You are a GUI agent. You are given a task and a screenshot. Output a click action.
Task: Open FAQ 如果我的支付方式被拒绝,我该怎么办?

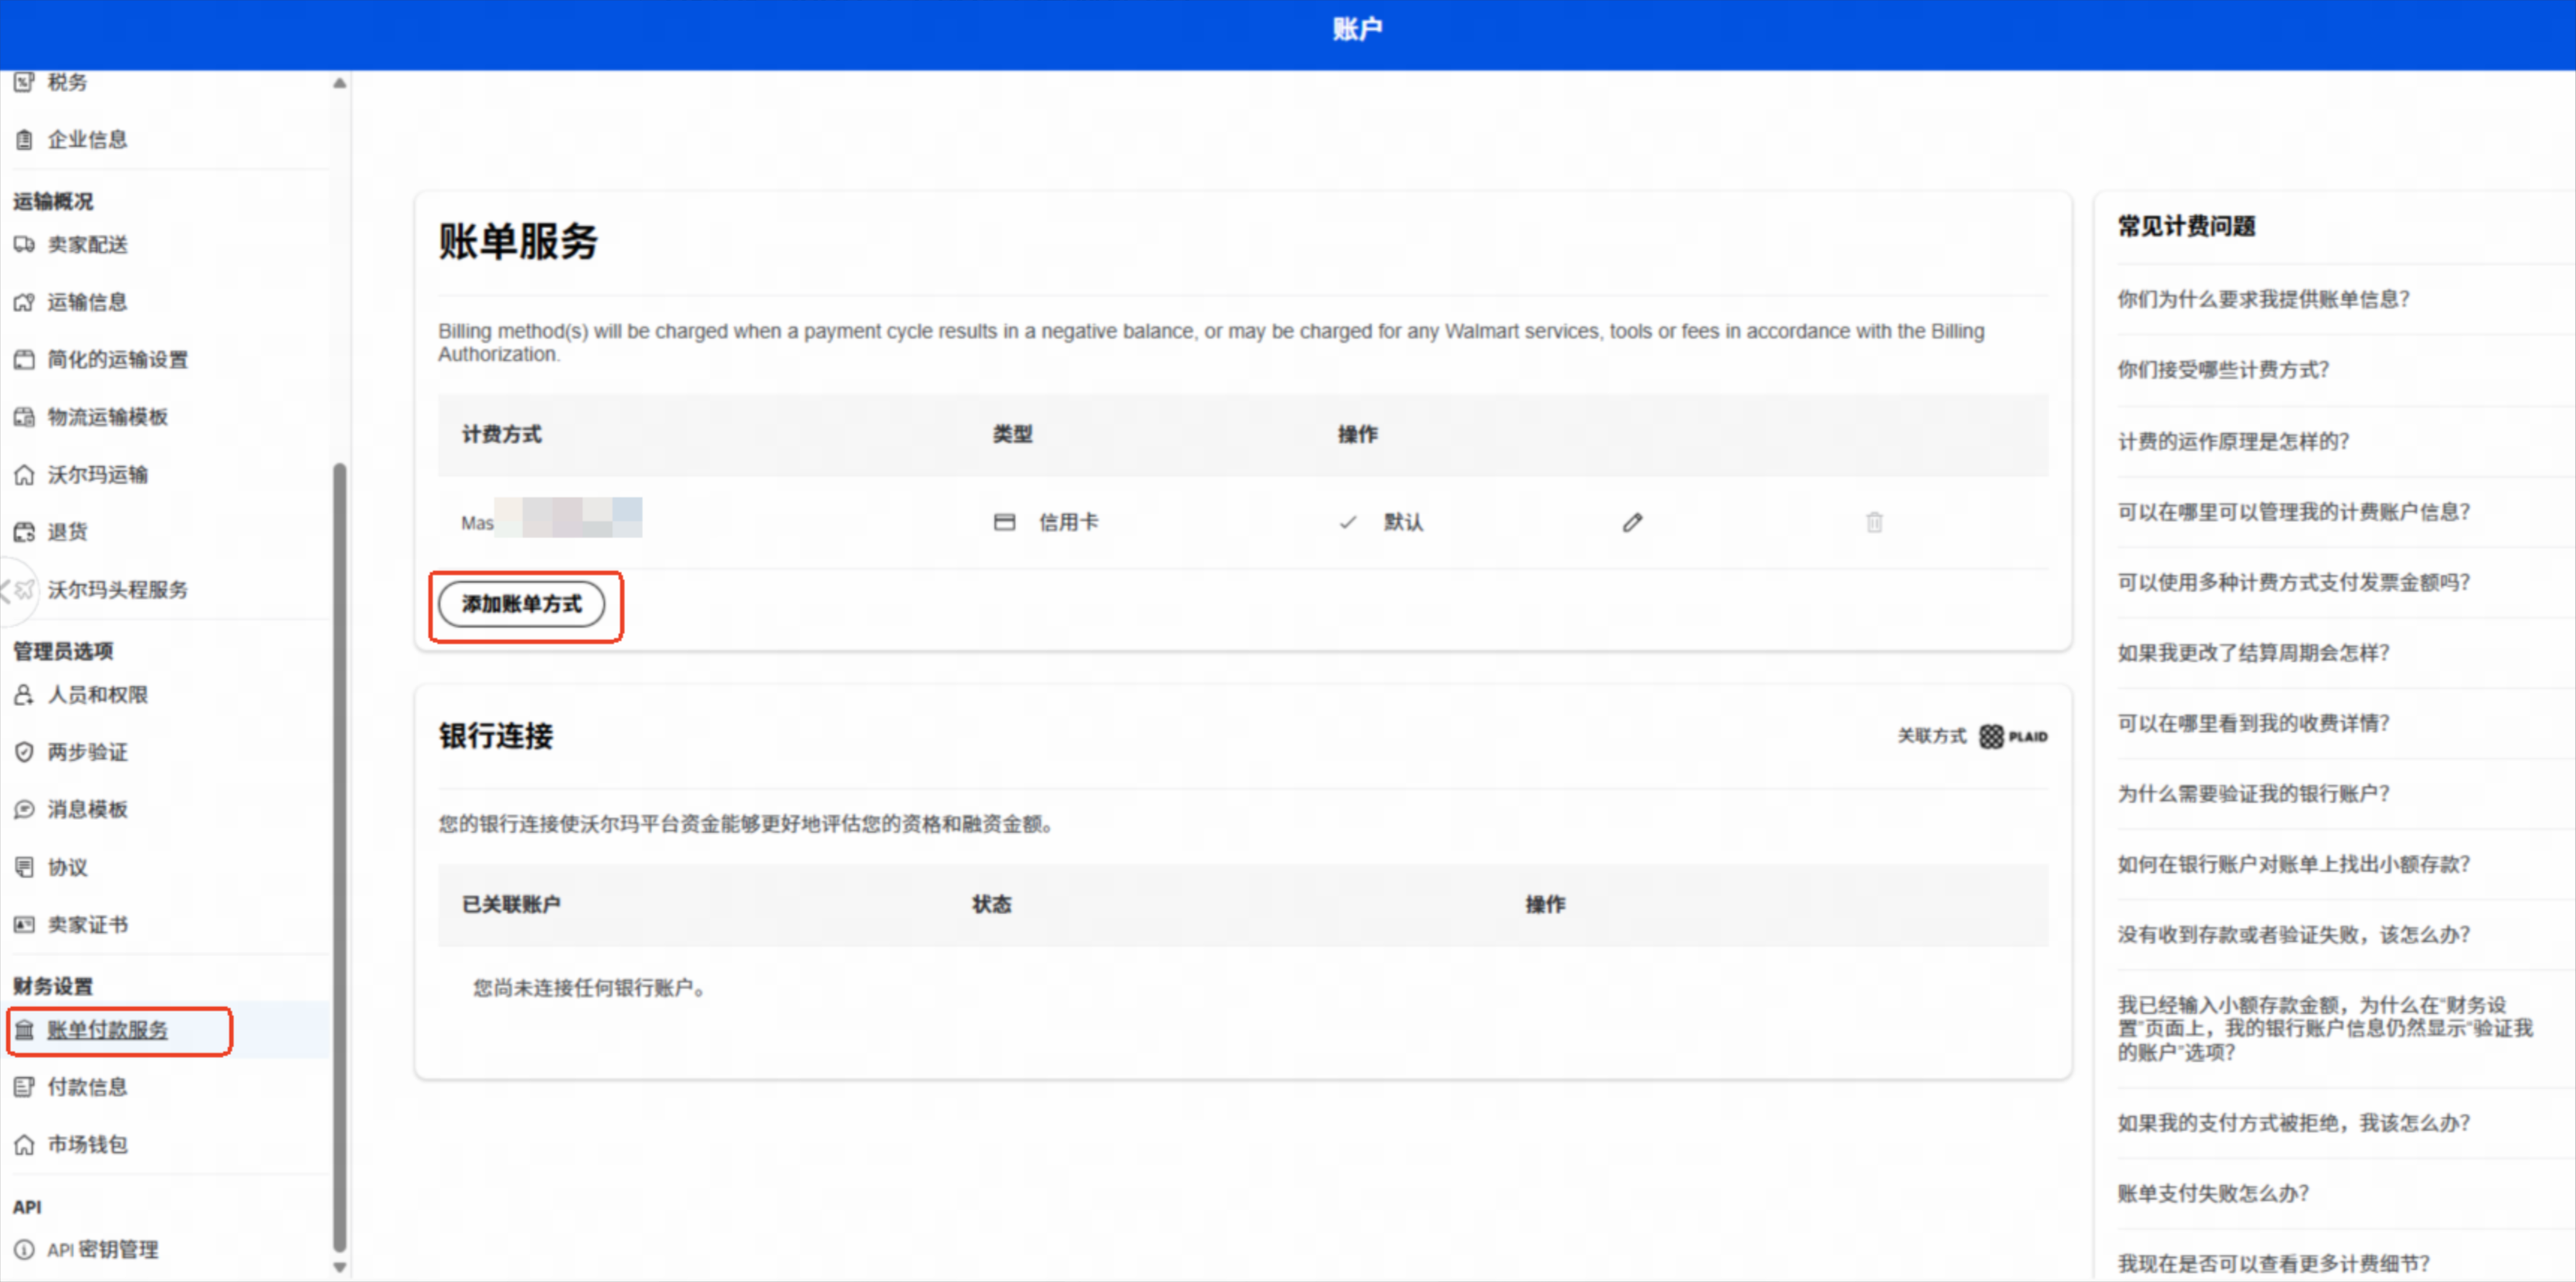tap(2293, 1123)
